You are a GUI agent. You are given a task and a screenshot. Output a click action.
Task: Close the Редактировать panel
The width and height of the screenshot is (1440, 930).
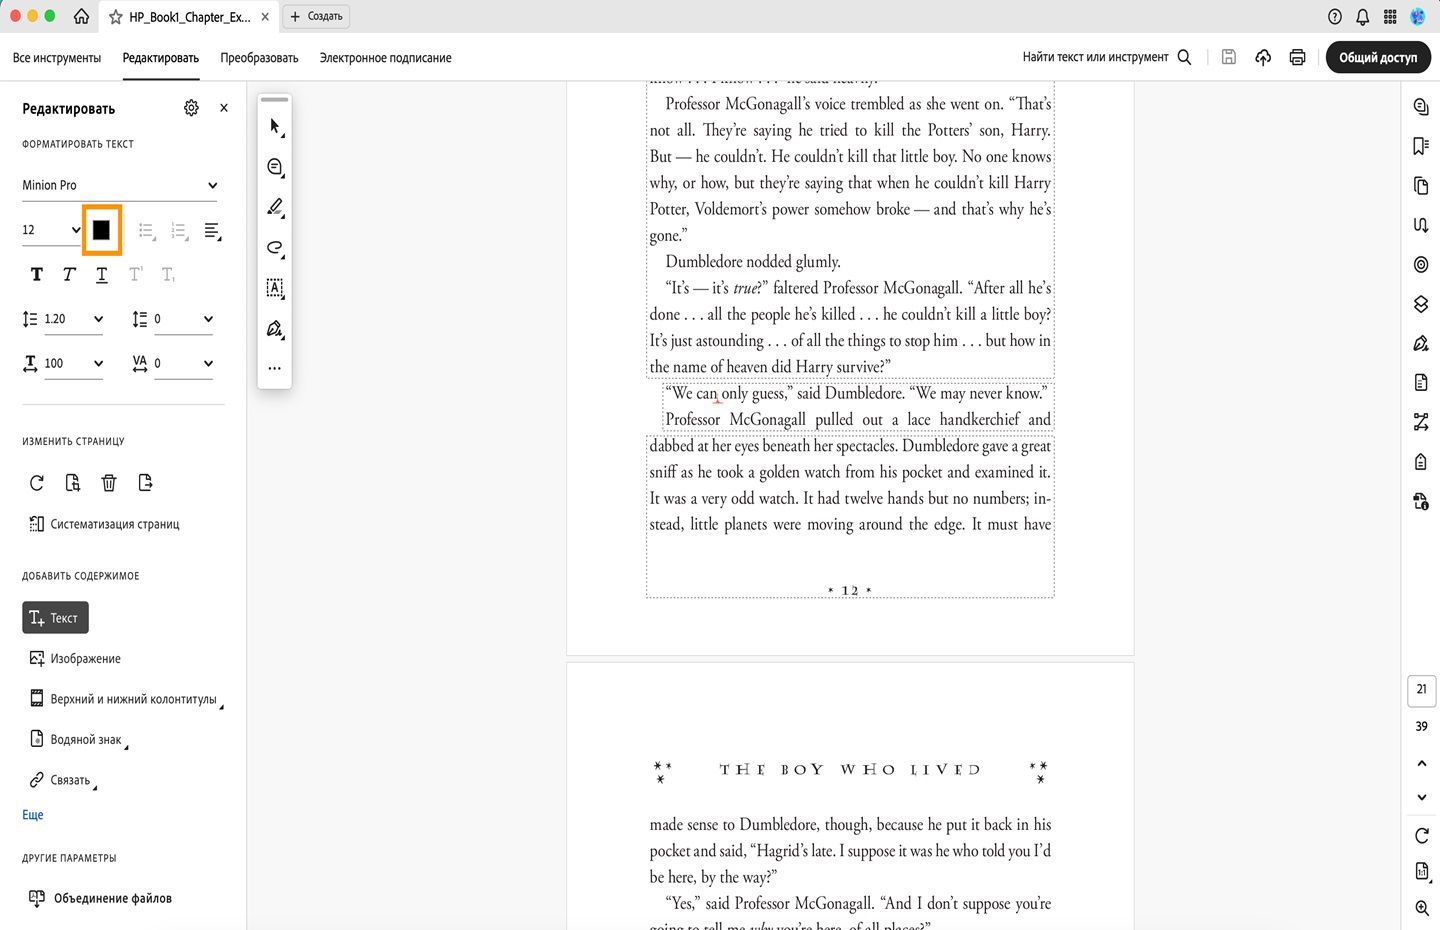(224, 108)
